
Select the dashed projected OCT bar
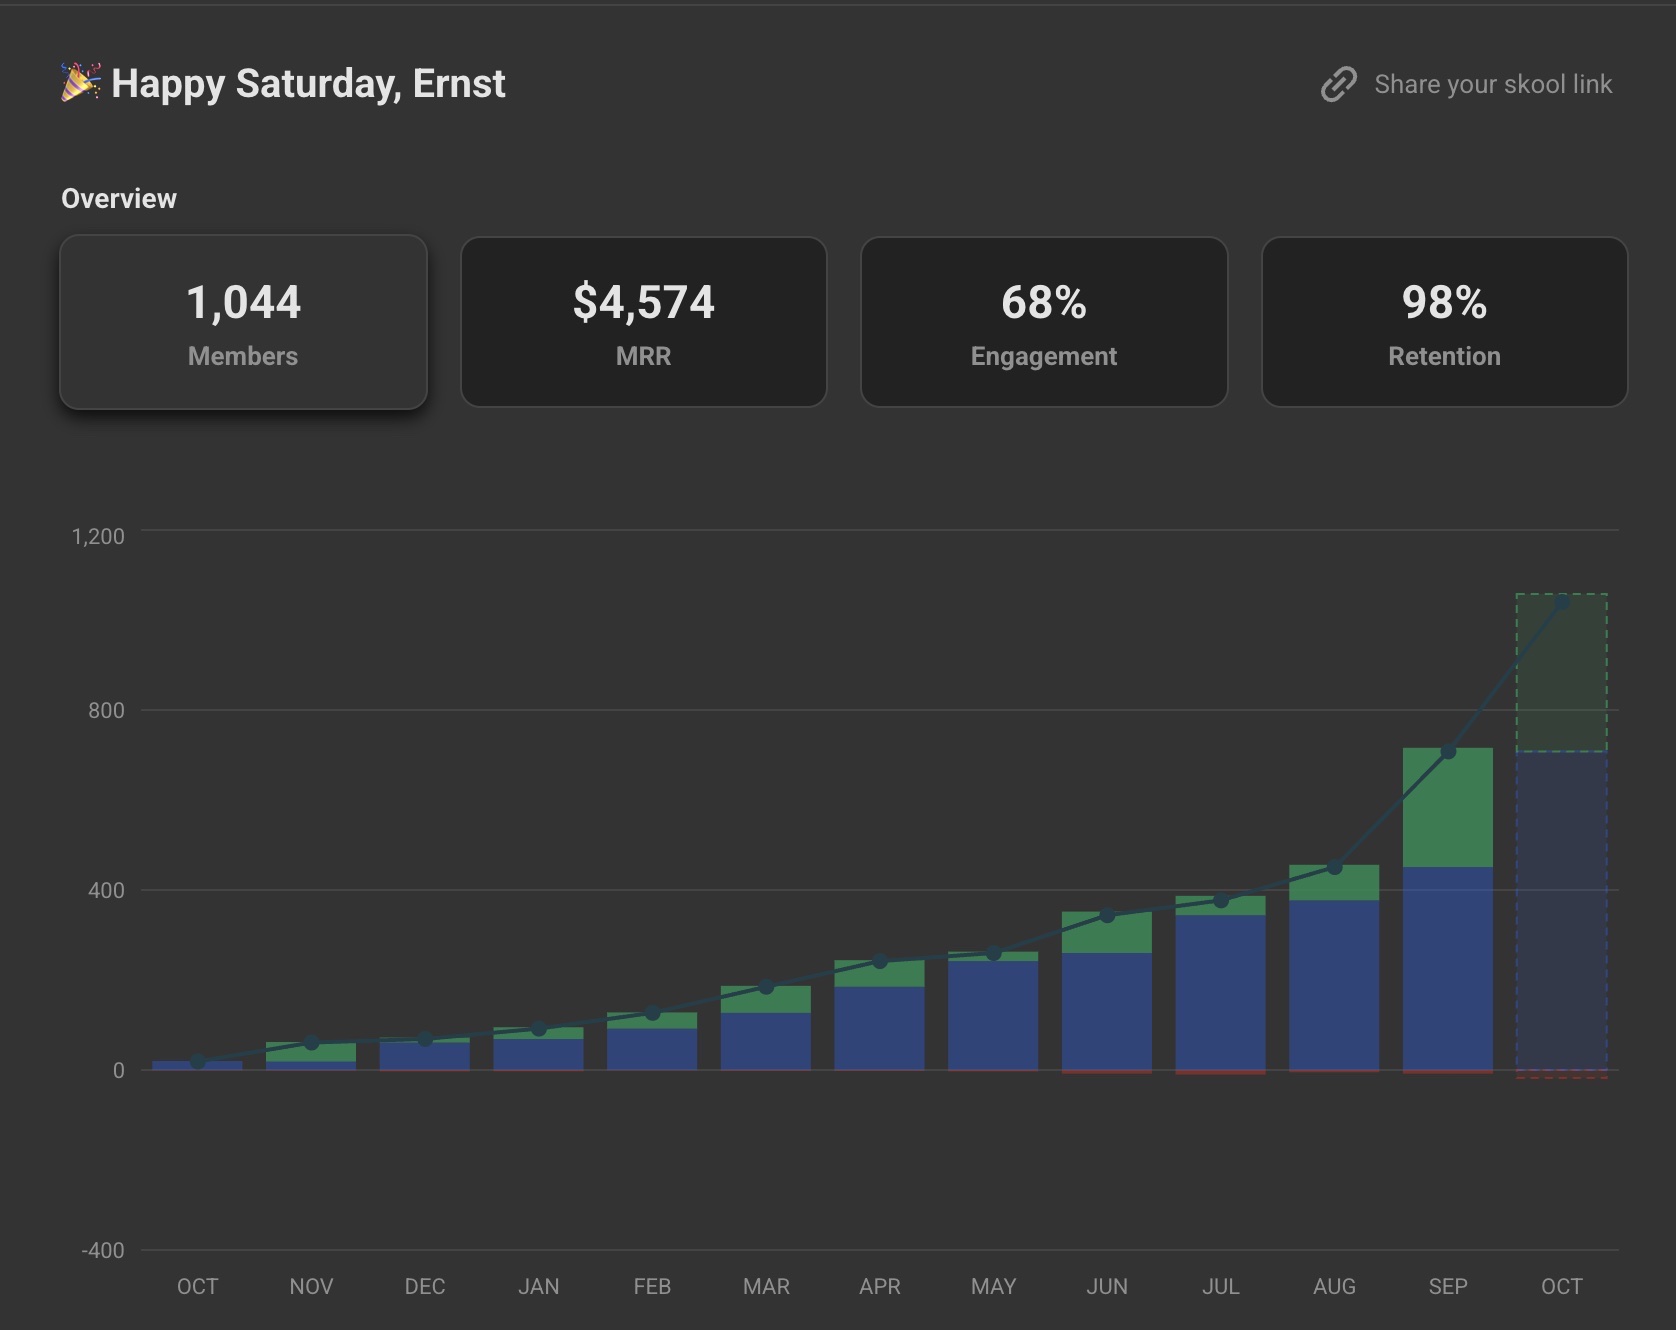click(1561, 836)
